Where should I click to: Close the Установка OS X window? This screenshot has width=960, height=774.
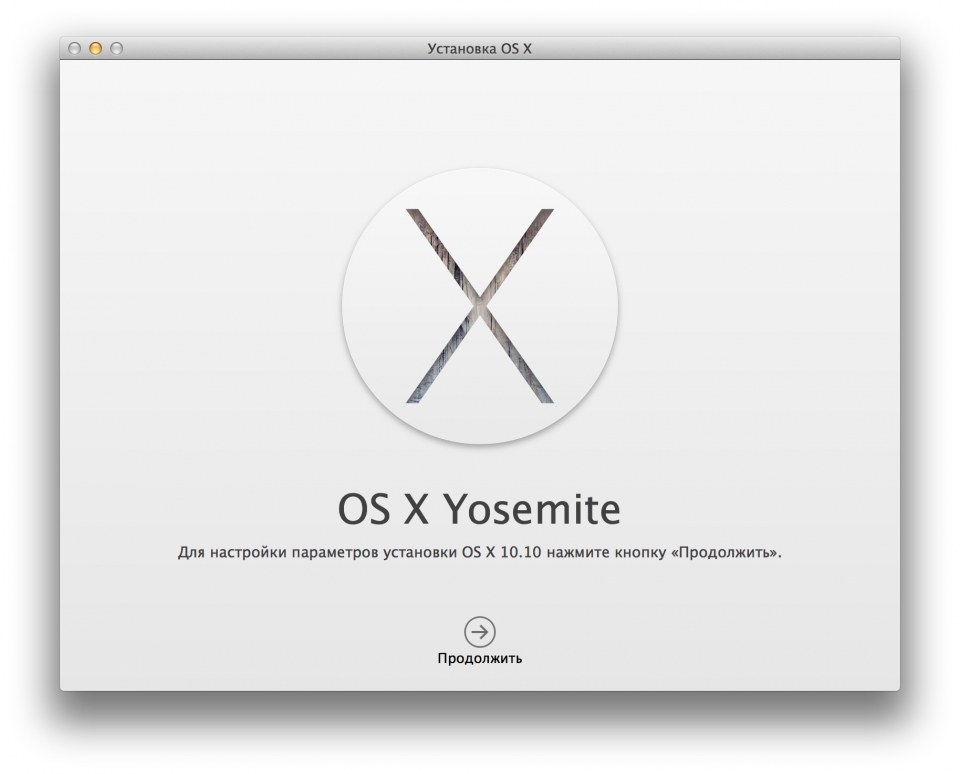coord(75,48)
